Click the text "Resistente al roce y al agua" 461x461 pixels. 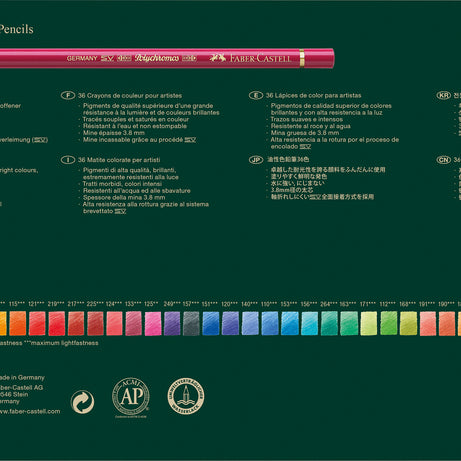click(x=311, y=126)
